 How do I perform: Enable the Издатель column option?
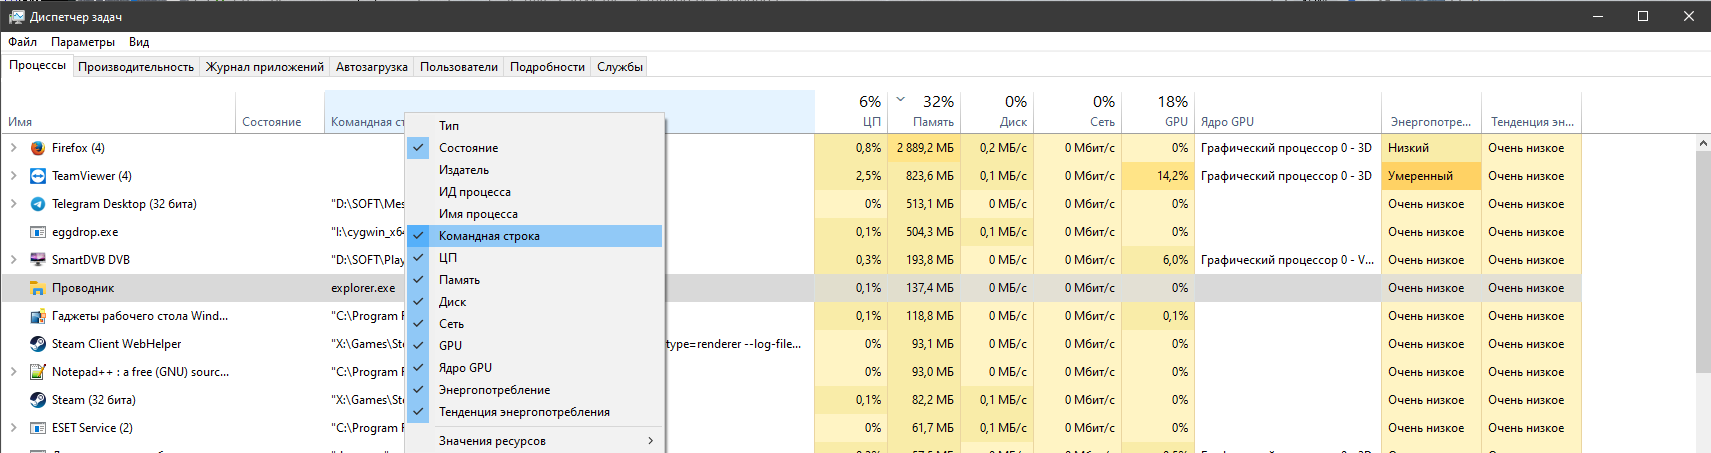[x=464, y=170]
